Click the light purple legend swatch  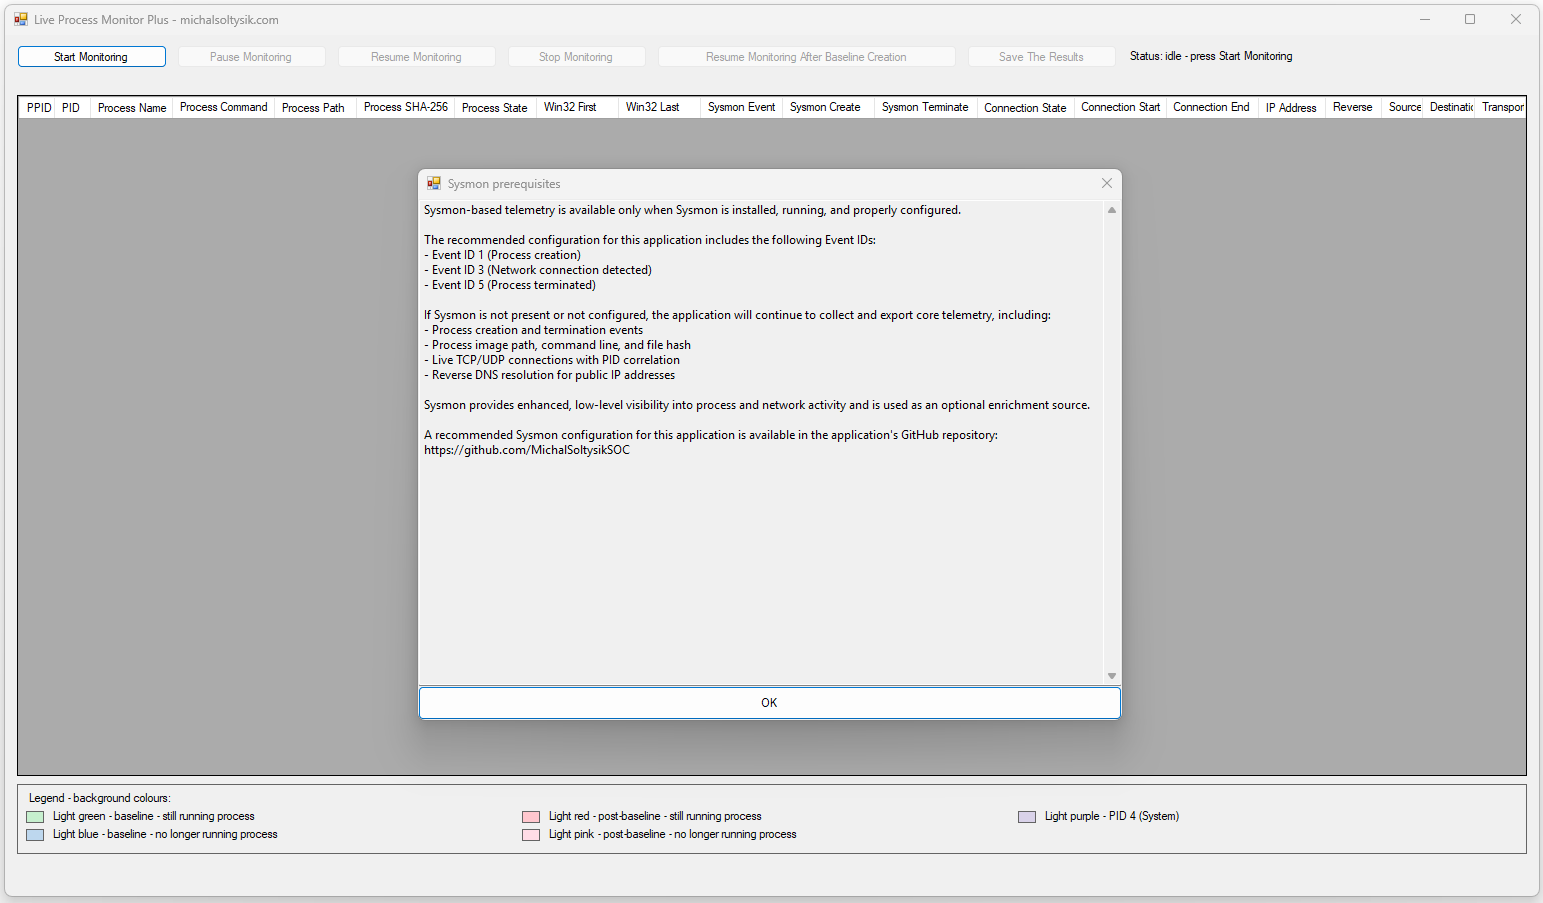[1027, 817]
